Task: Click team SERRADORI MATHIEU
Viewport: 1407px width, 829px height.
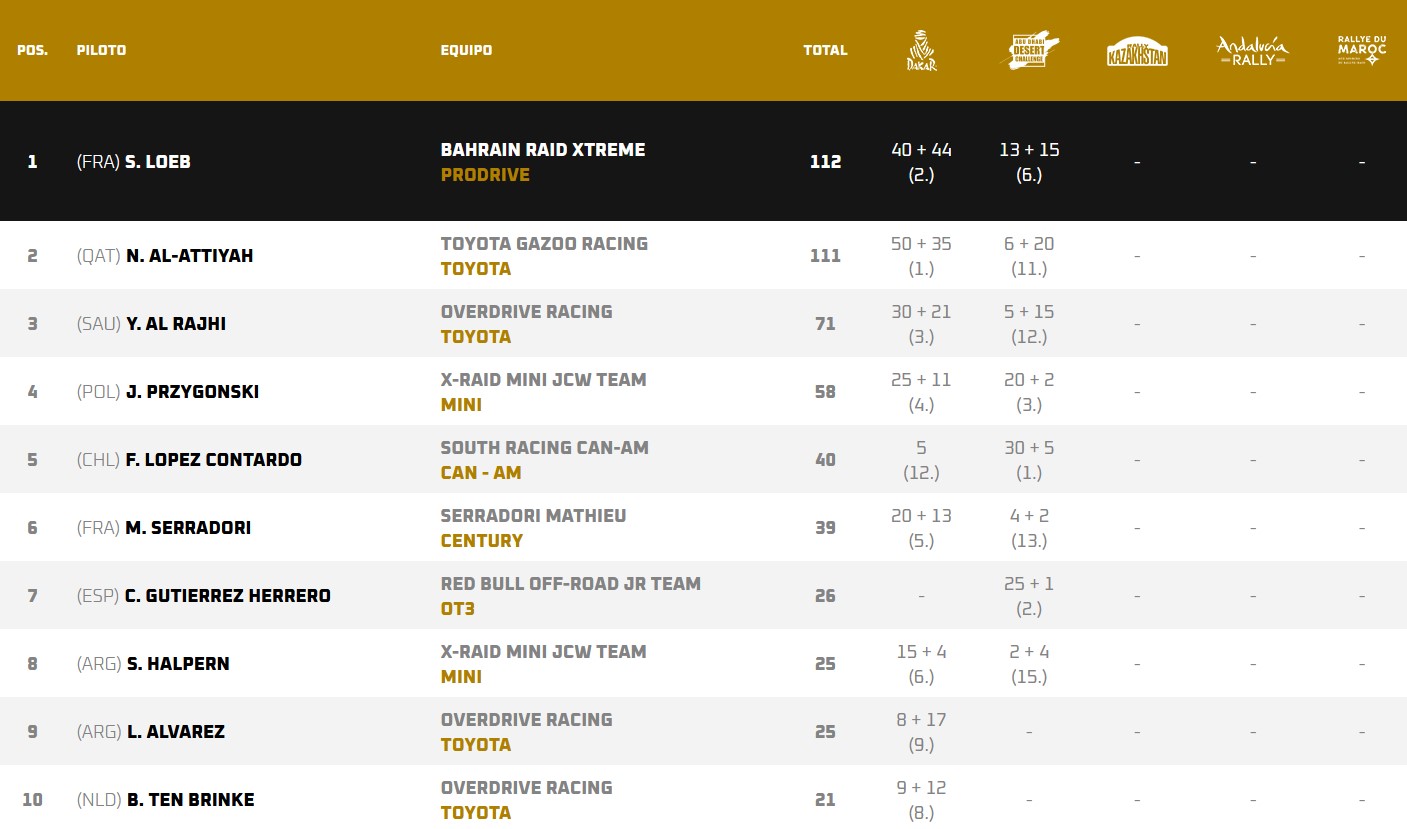Action: point(533,516)
